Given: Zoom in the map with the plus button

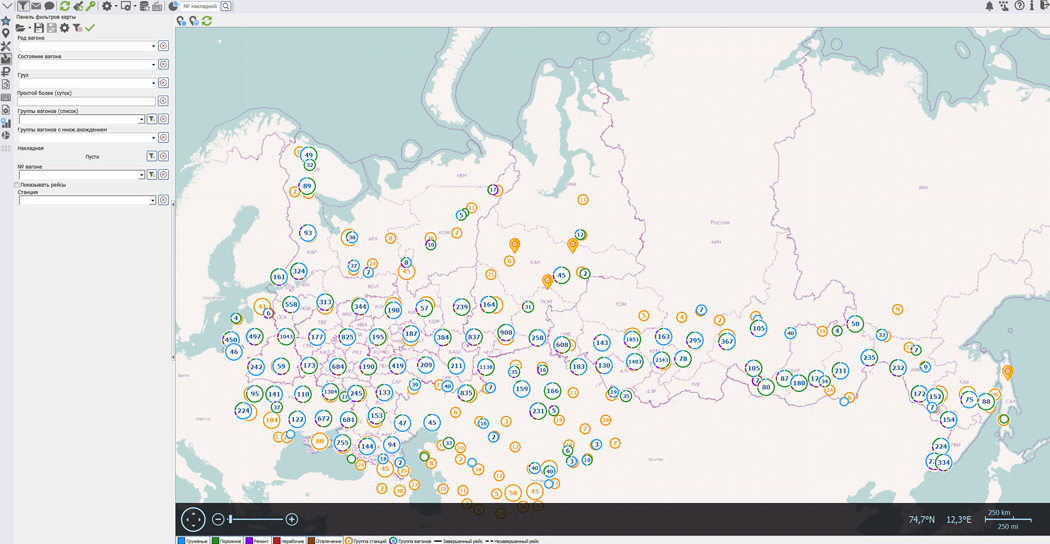Looking at the screenshot, I should (x=292, y=519).
